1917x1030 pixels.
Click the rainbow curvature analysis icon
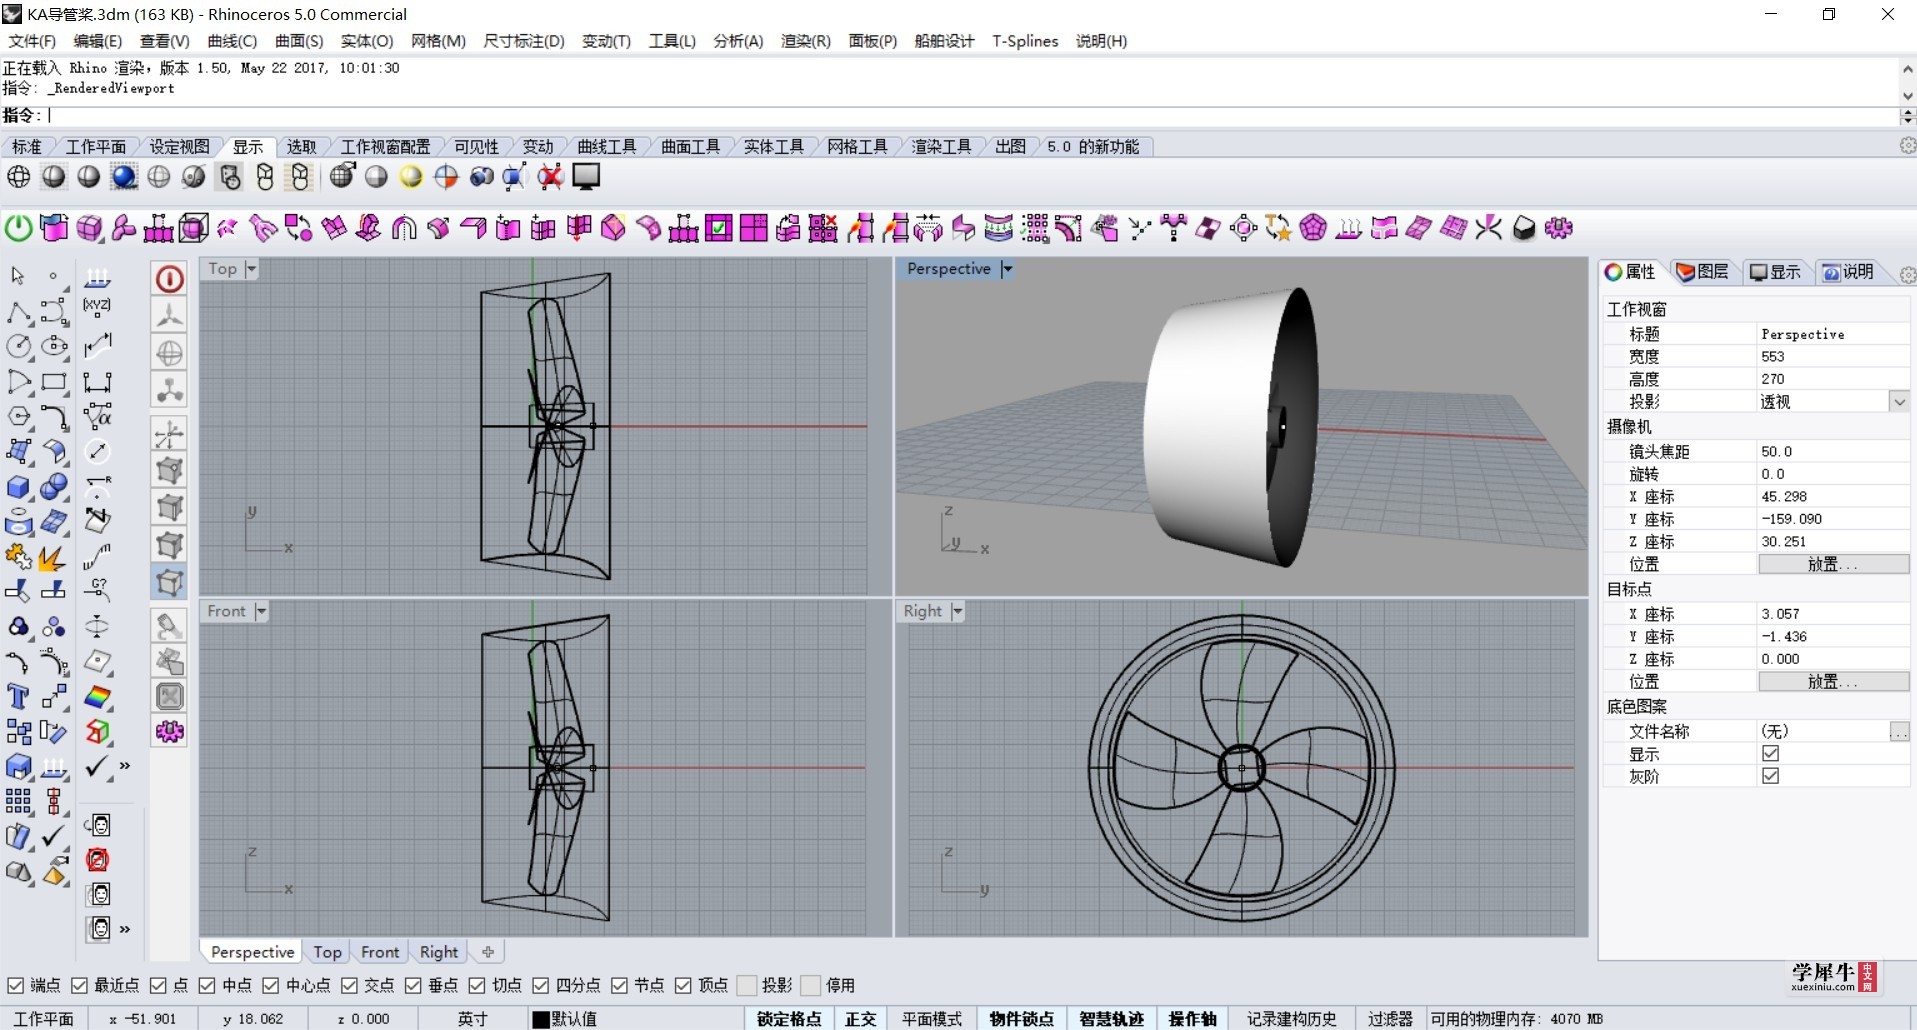[x=97, y=696]
